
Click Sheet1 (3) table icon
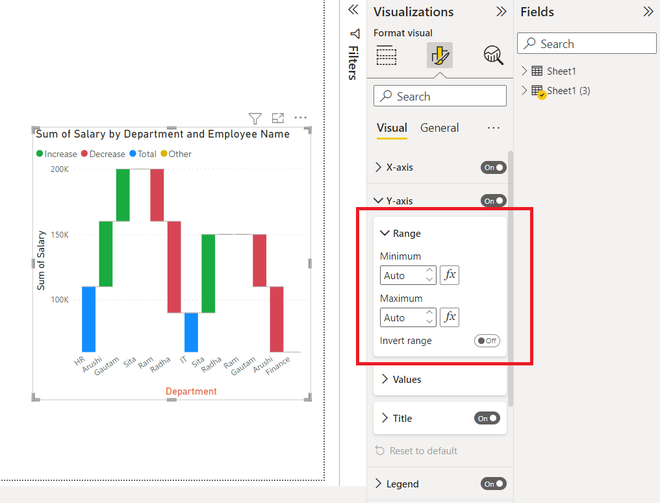tap(538, 91)
